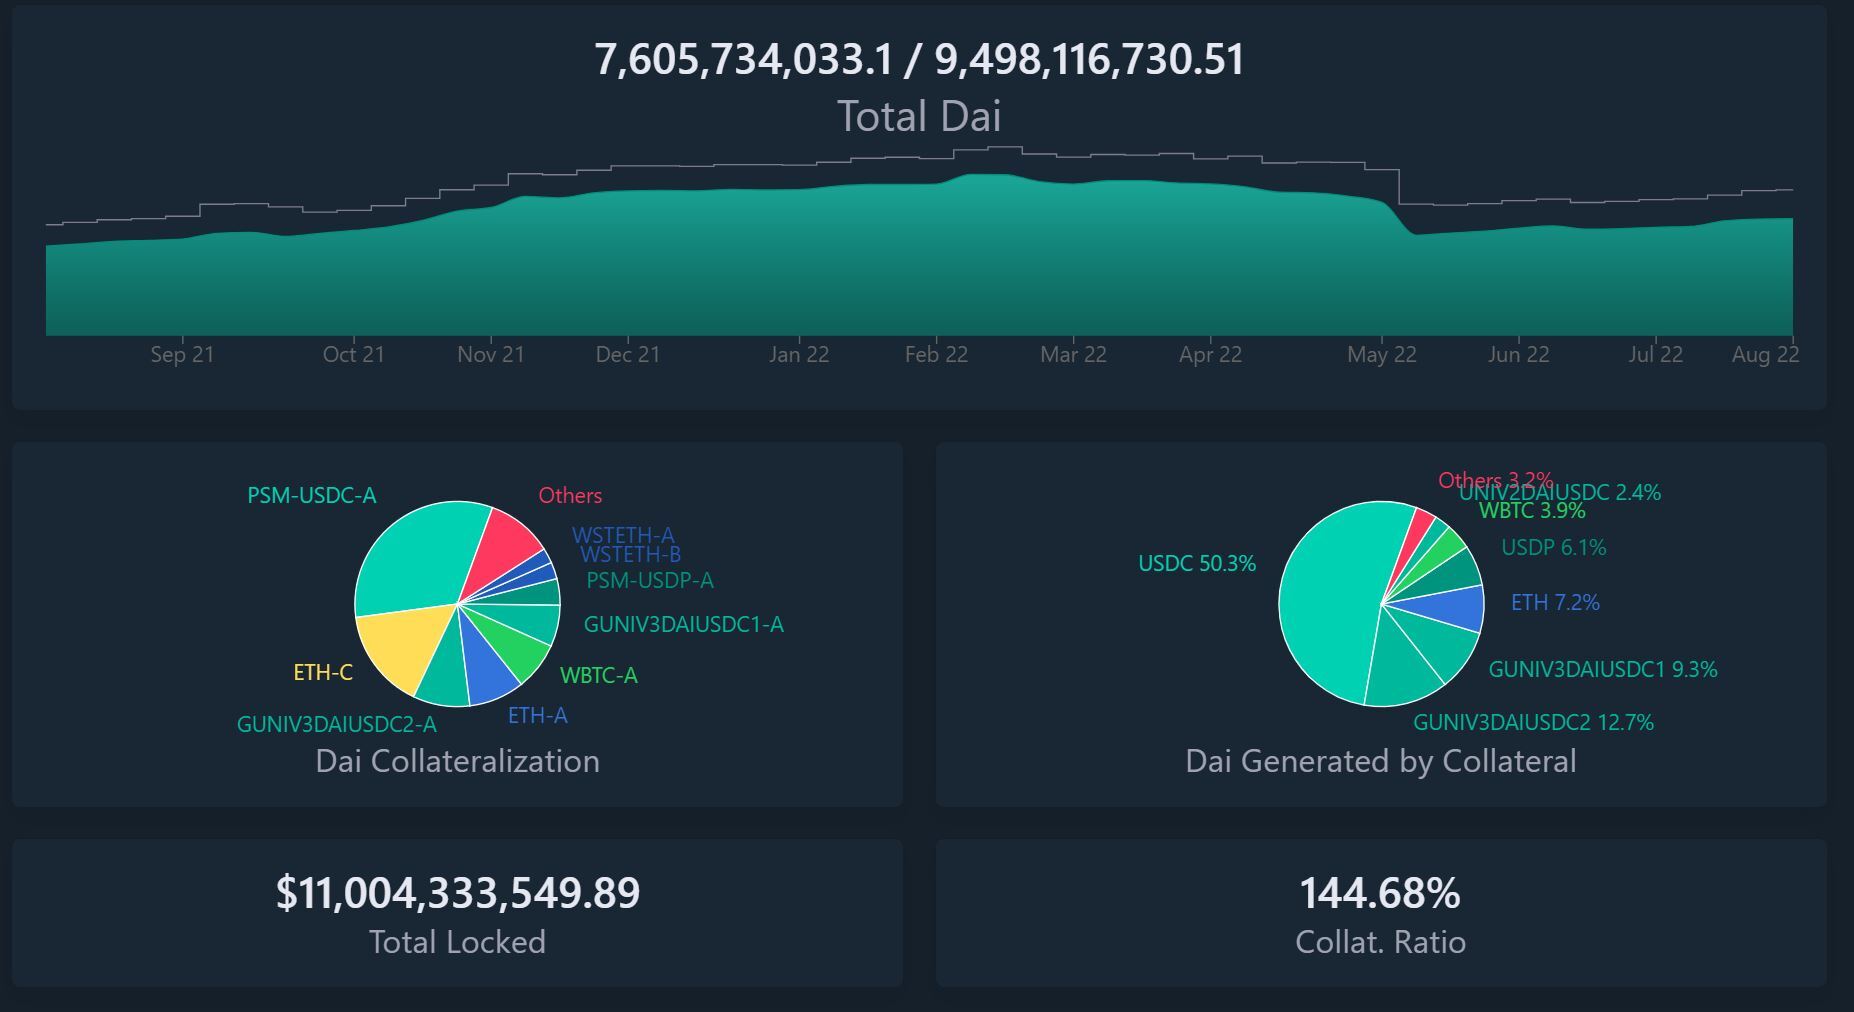Click the Total Dai amount 7,605,734,033.1 / 9,498,116,730.51

[x=919, y=59]
